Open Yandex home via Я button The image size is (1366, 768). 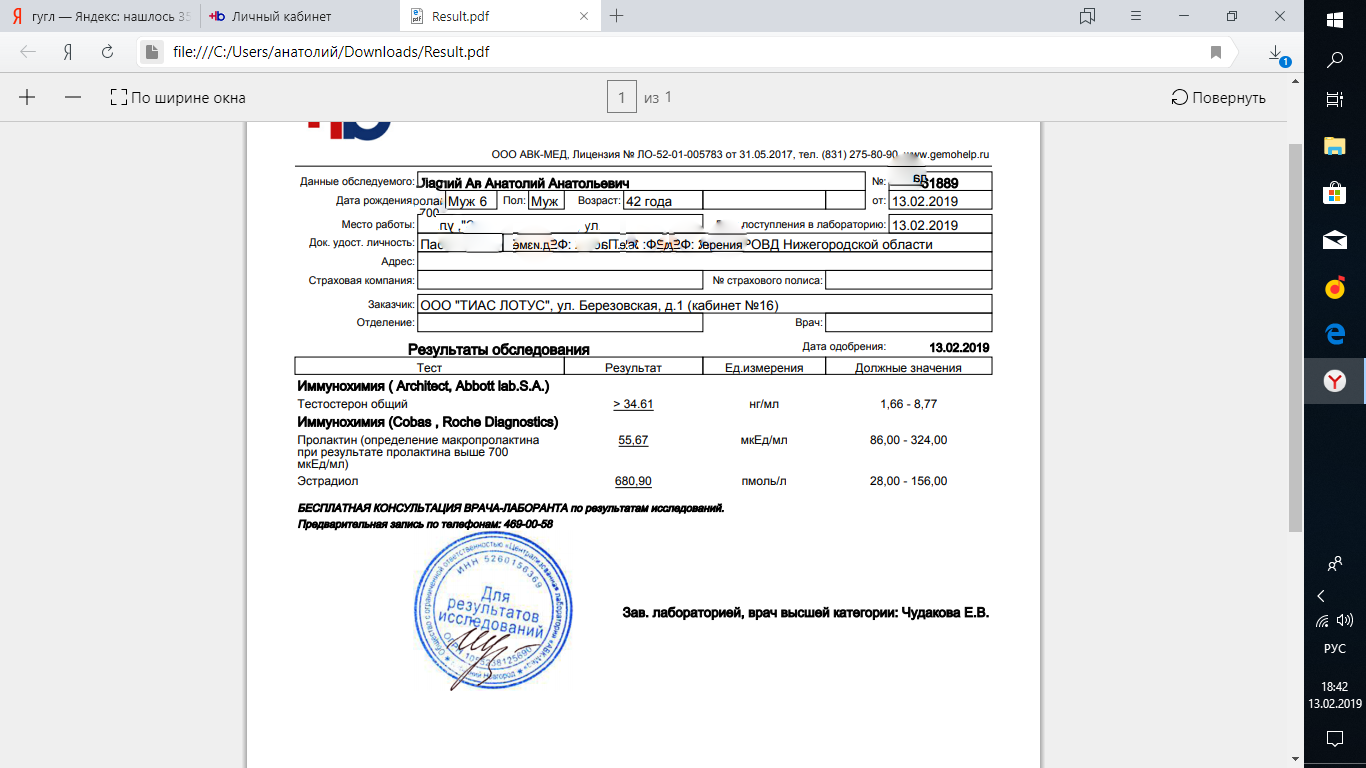tap(68, 52)
